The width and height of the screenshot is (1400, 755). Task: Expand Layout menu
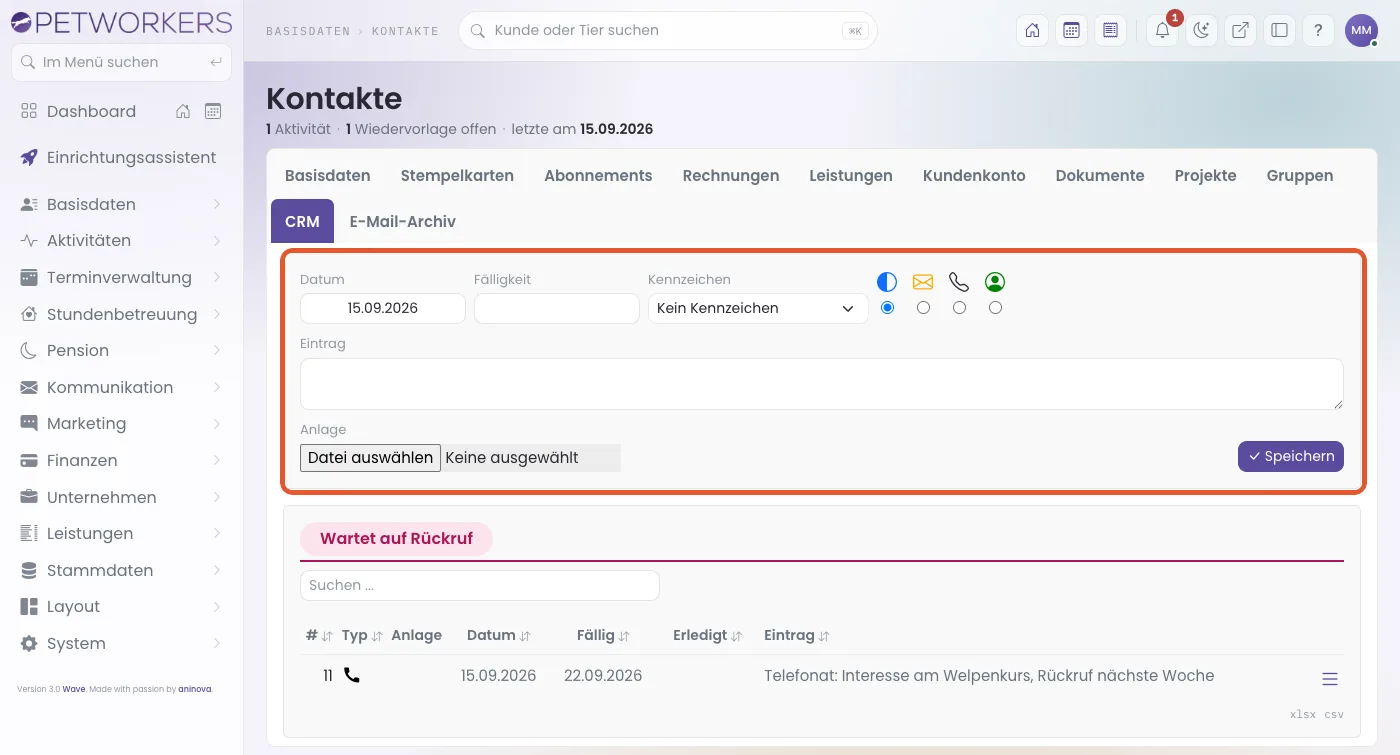tap(120, 606)
